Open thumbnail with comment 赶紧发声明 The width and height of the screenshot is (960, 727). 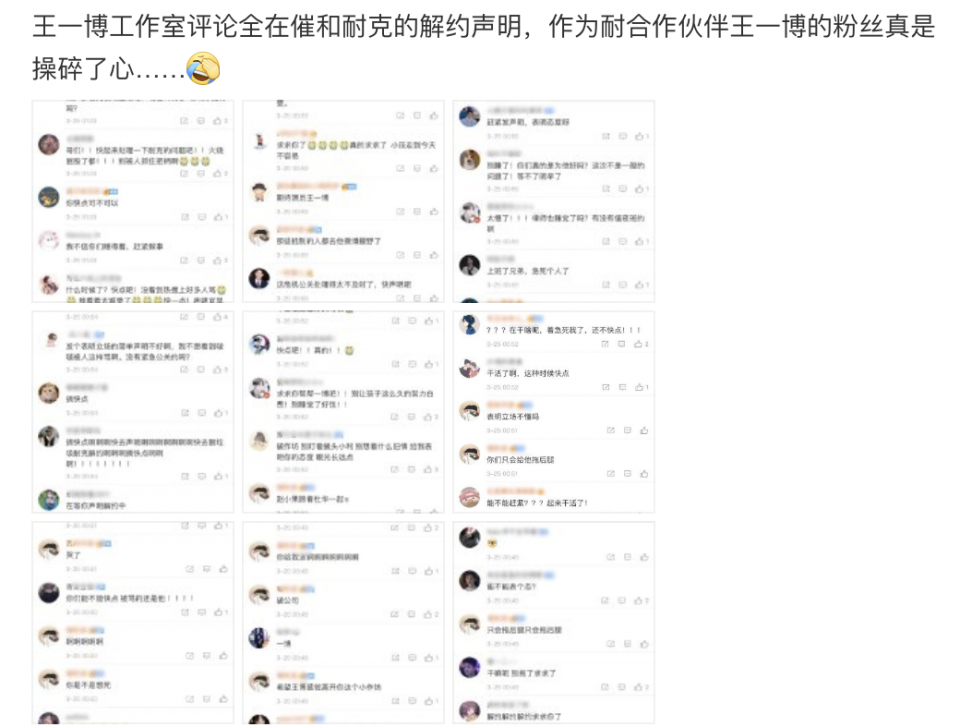(553, 202)
